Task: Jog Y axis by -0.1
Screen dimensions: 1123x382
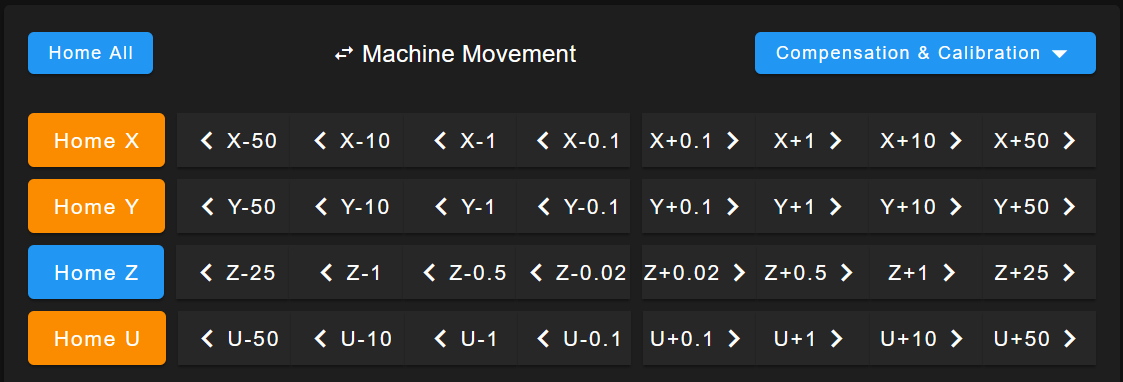Action: (573, 206)
